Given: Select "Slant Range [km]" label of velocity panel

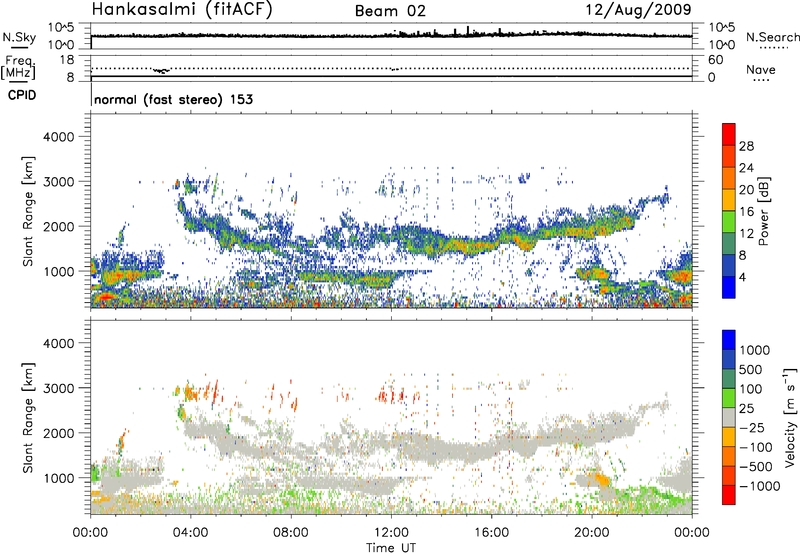Looking at the screenshot, I should [x=28, y=418].
